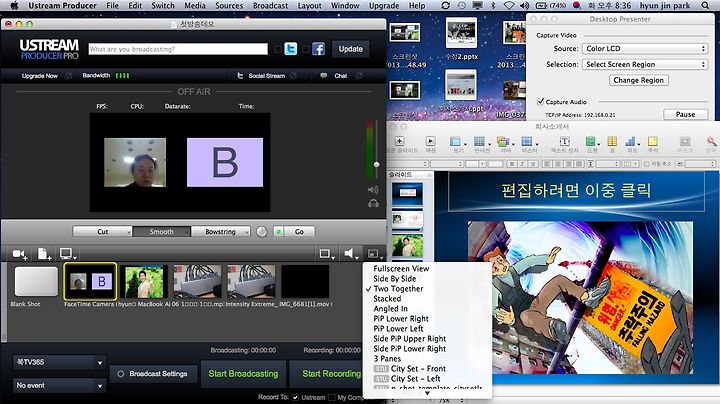Click the Go transition button
This screenshot has width=720, height=404.
299,232
